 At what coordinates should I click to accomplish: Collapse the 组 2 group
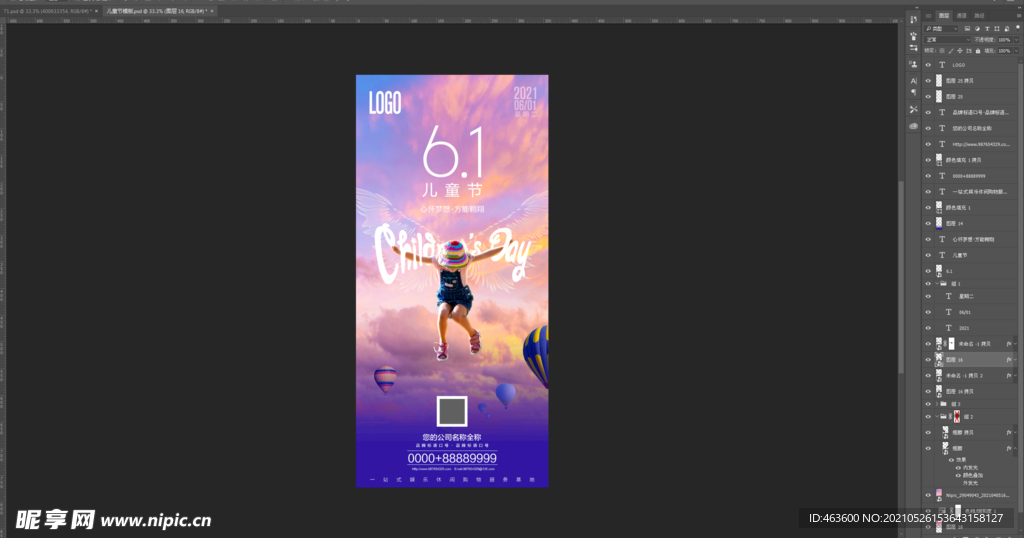936,416
